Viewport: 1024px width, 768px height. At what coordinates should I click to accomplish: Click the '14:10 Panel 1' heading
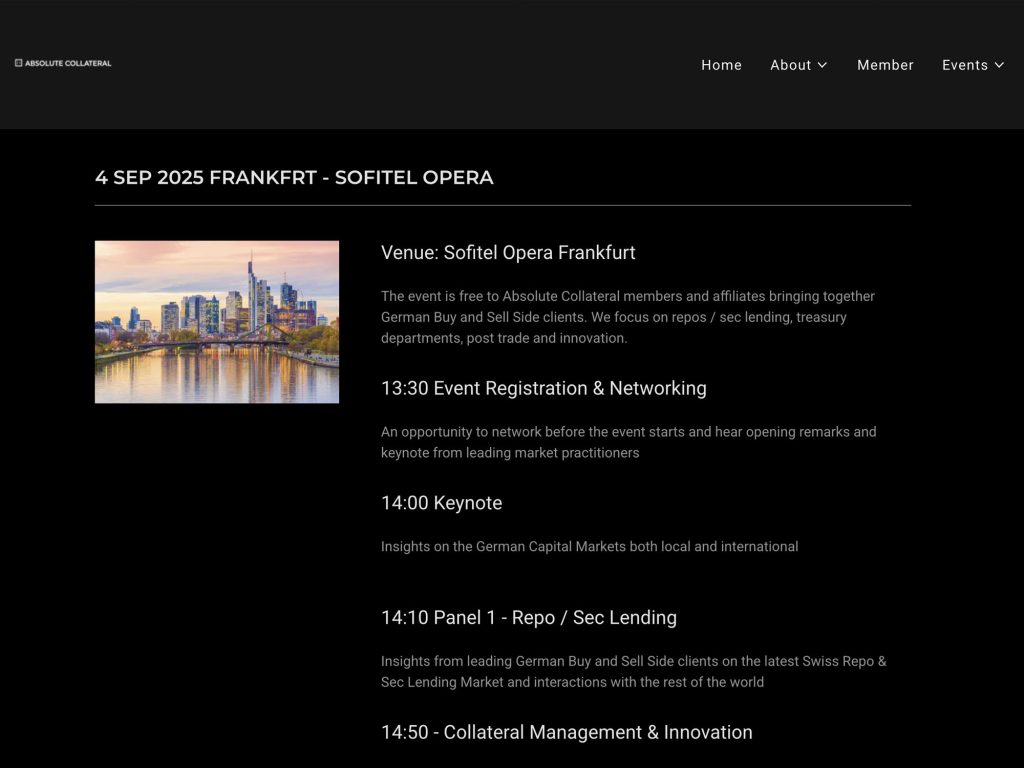(x=528, y=618)
